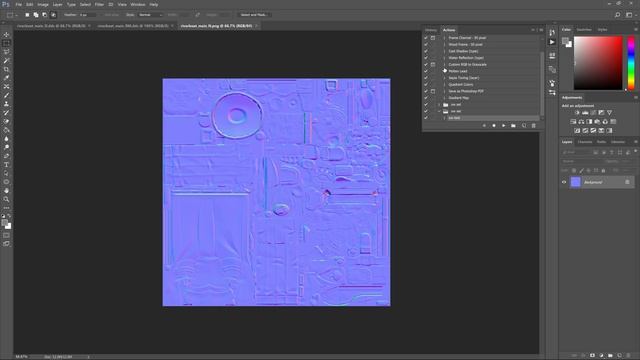Viewport: 640px width, 360px height.
Task: Click Stop Playing/Recording in Actions panel
Action: pos(484,126)
